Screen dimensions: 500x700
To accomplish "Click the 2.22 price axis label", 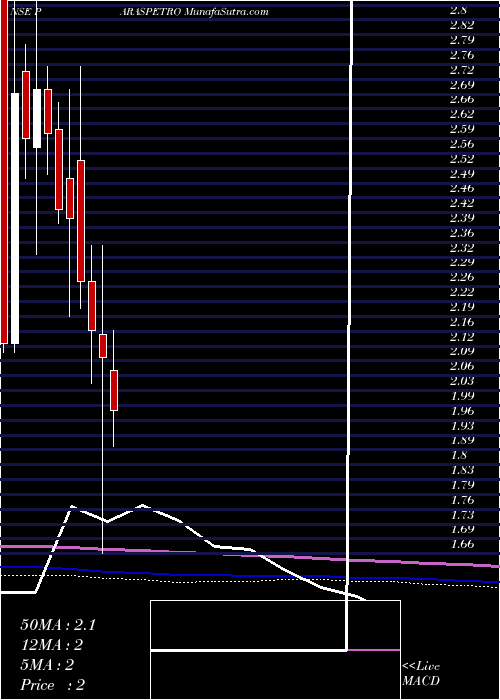I will [462, 292].
